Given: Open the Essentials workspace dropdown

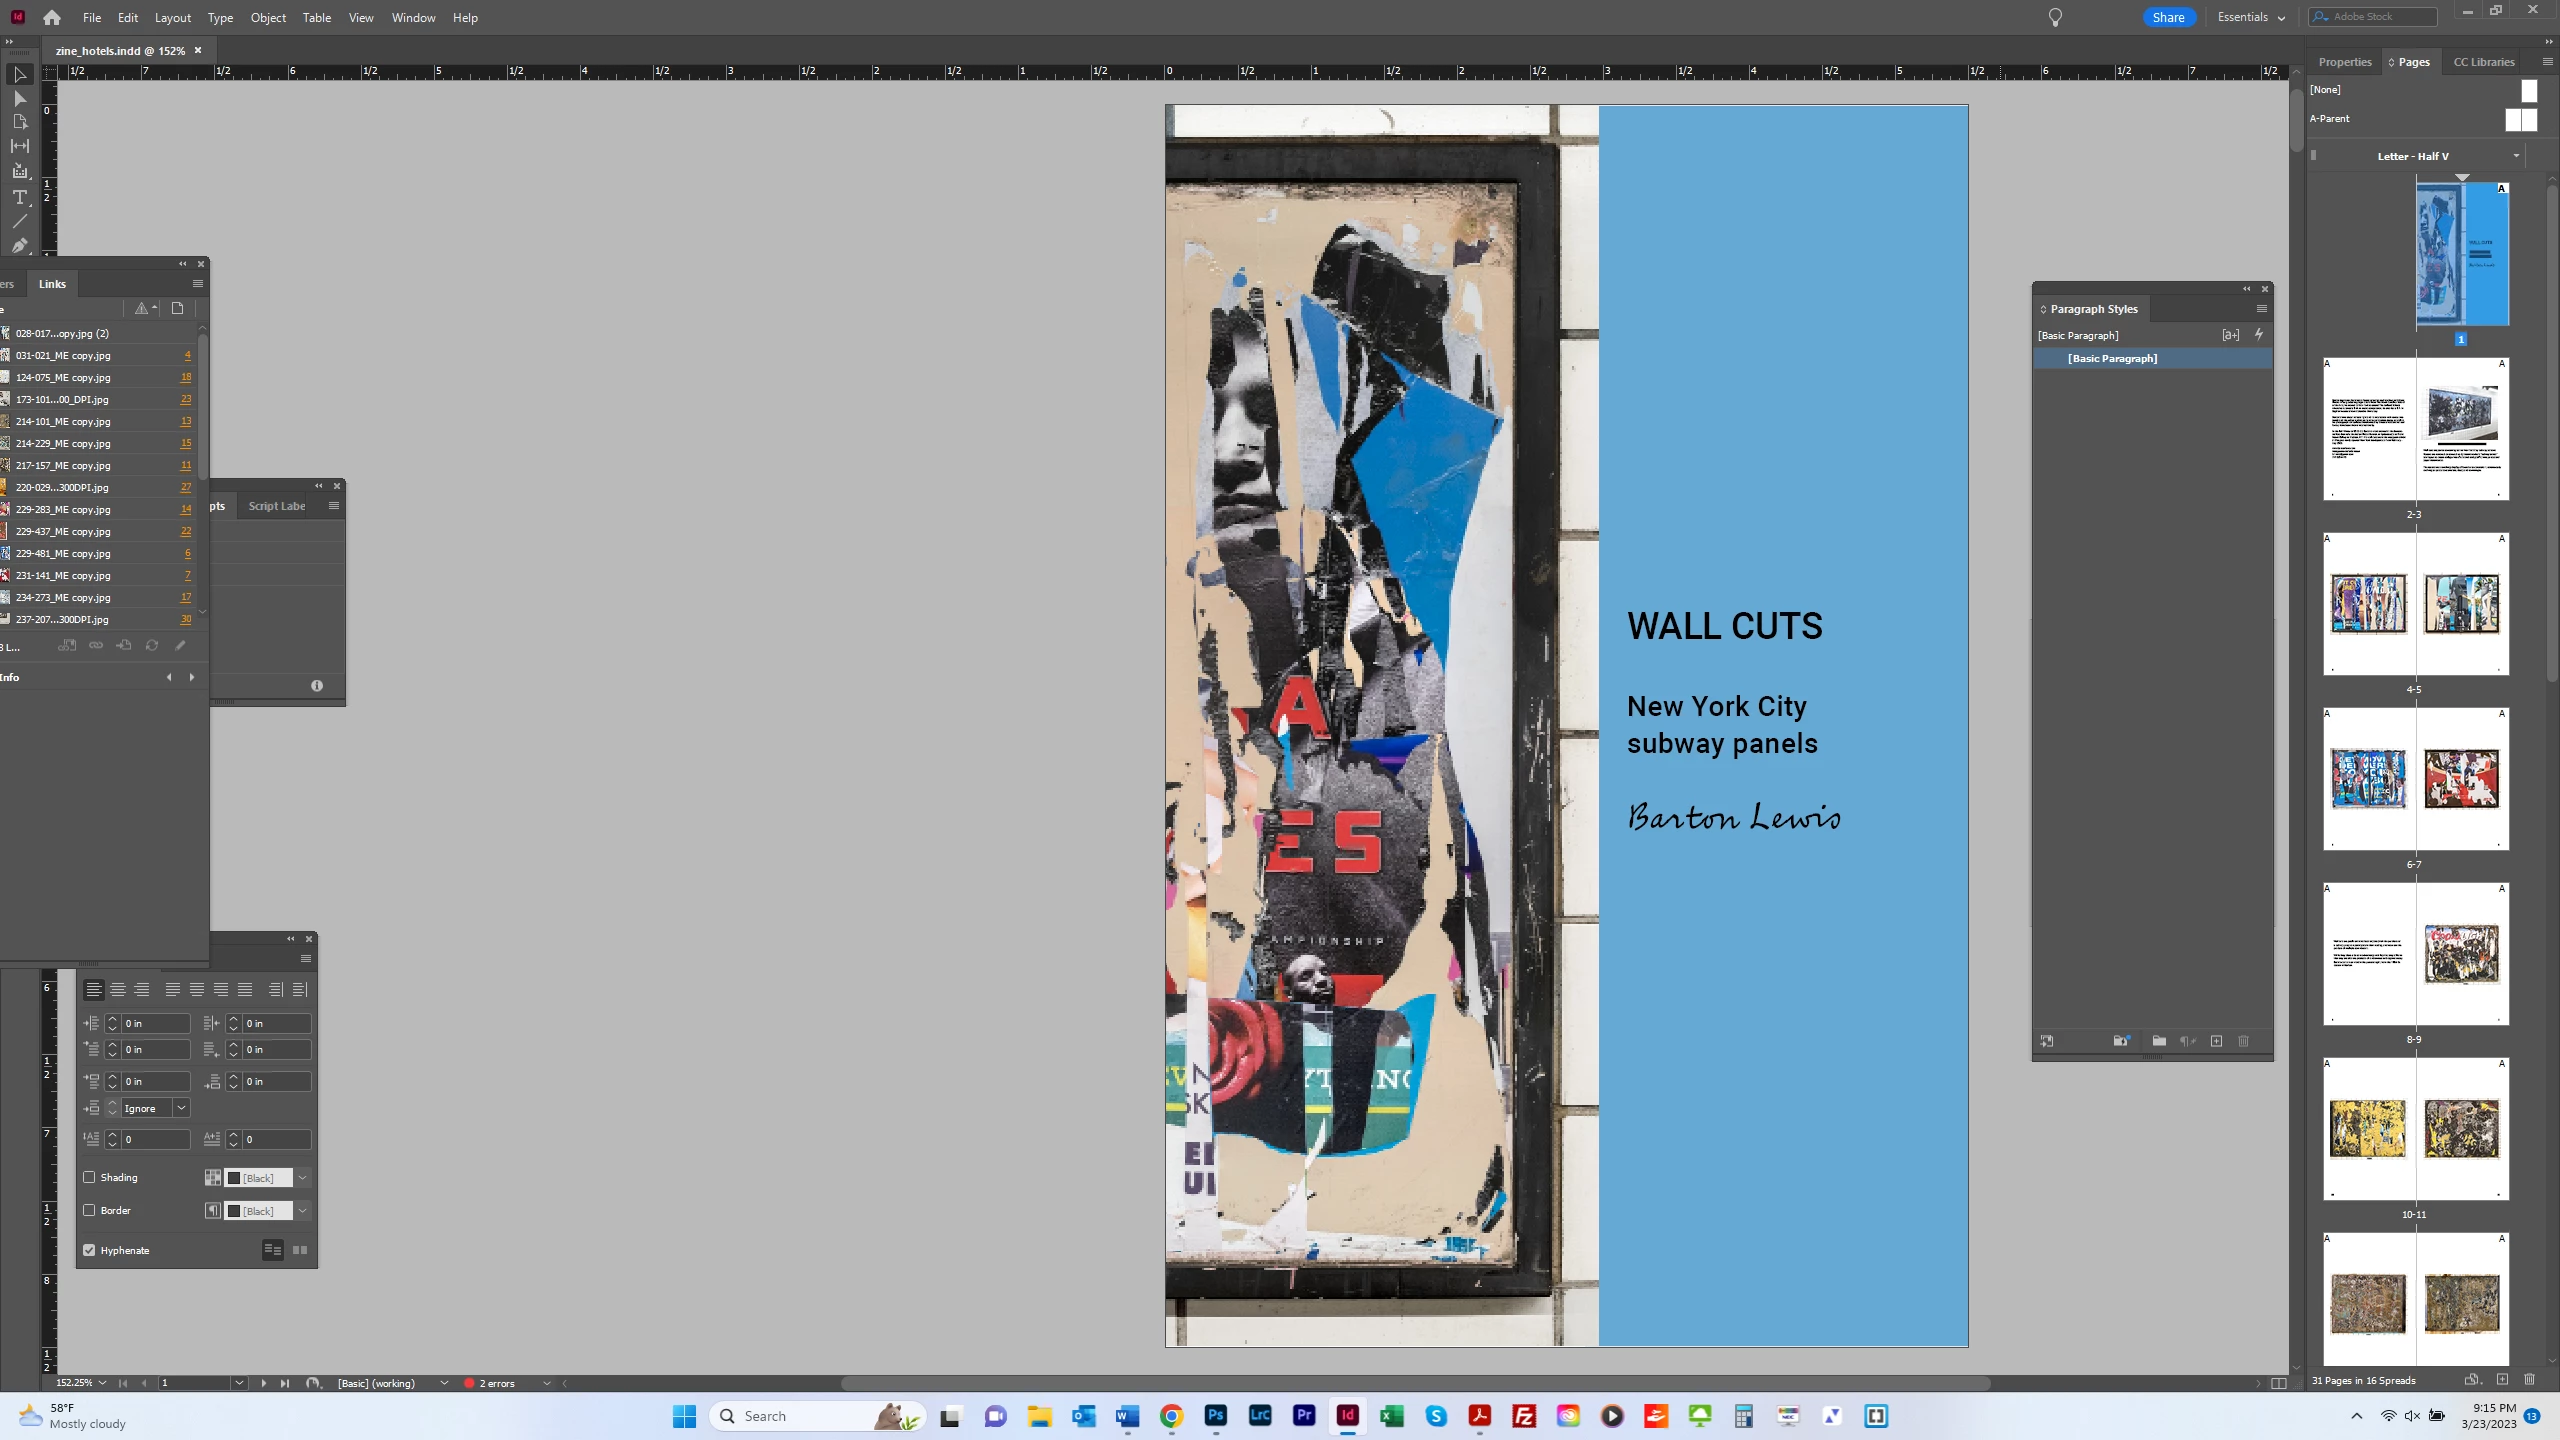Looking at the screenshot, I should [2252, 17].
